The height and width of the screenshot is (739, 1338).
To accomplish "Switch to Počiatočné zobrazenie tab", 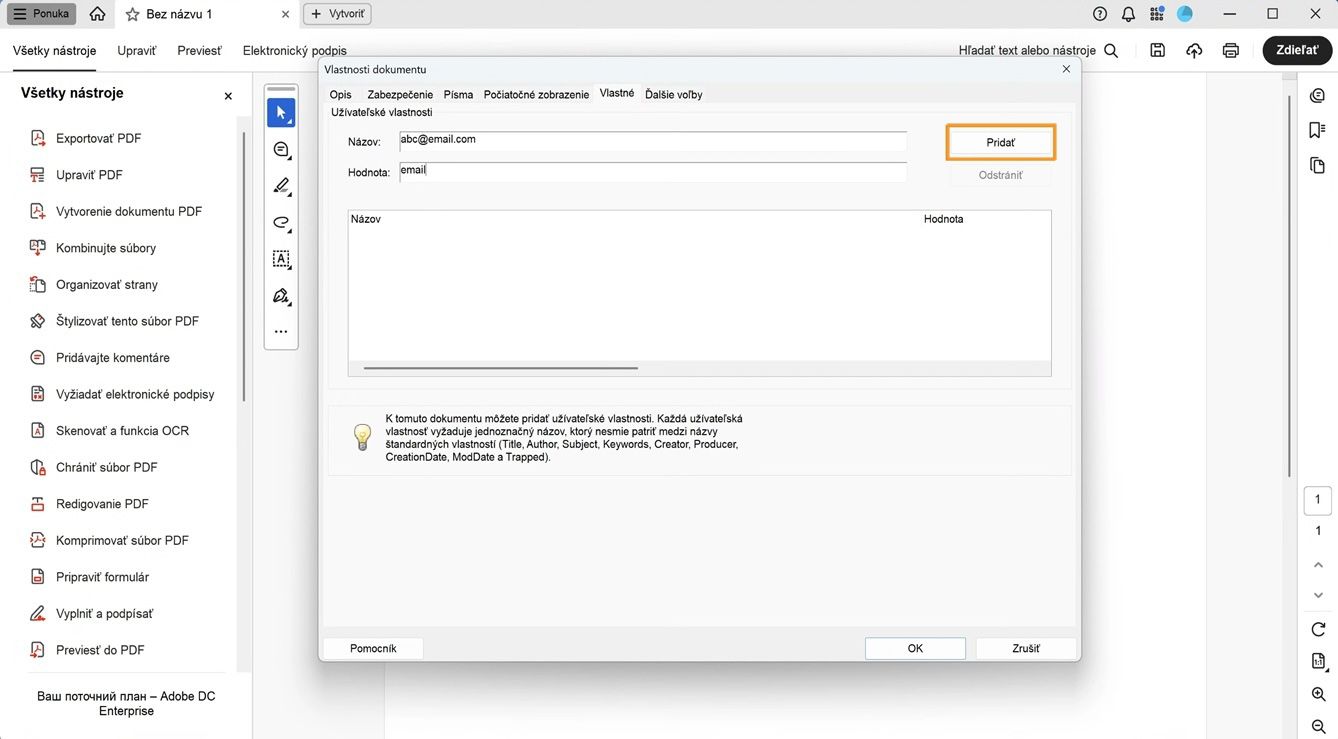I will click(x=536, y=95).
